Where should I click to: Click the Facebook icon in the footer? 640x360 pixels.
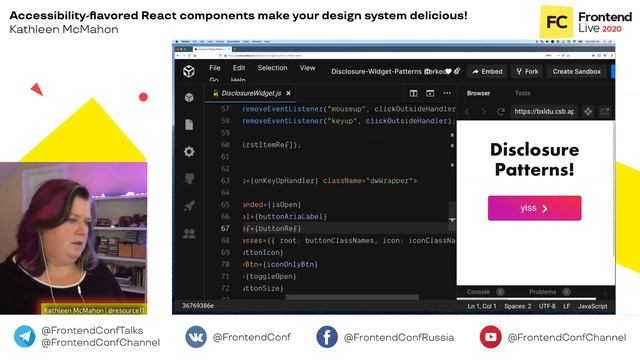point(327,337)
